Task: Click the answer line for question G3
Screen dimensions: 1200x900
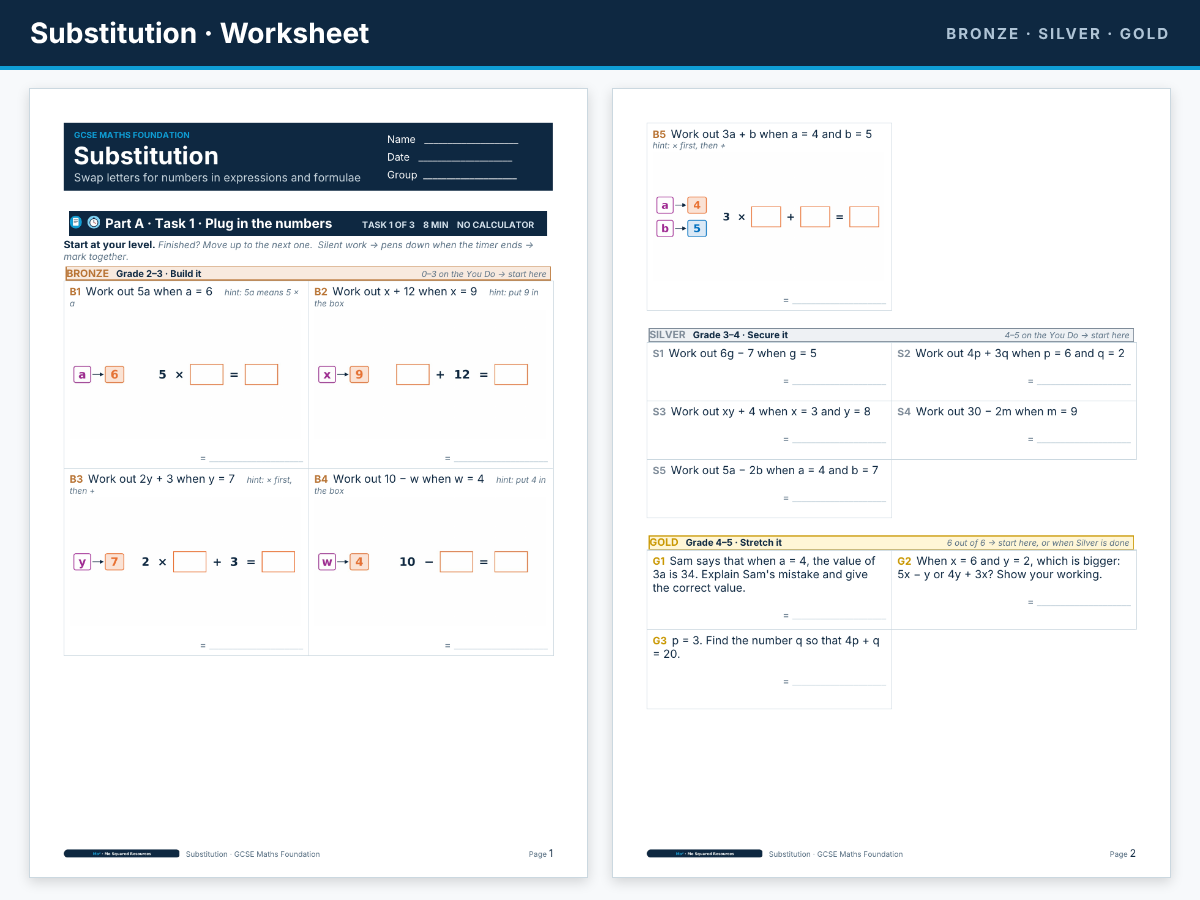Action: [838, 682]
